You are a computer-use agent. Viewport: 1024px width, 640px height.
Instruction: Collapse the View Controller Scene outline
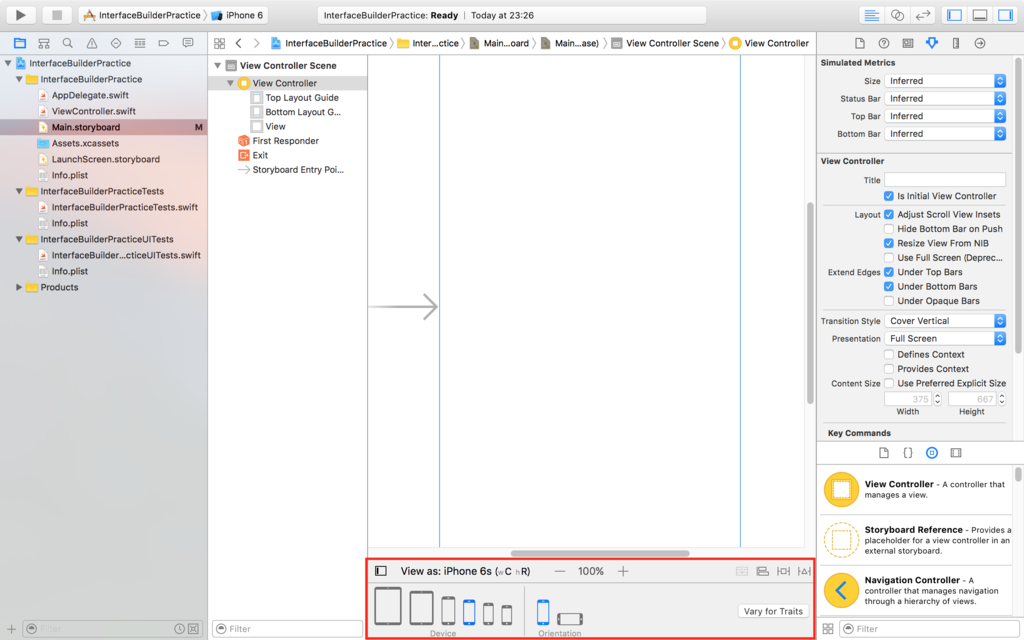[x=216, y=65]
